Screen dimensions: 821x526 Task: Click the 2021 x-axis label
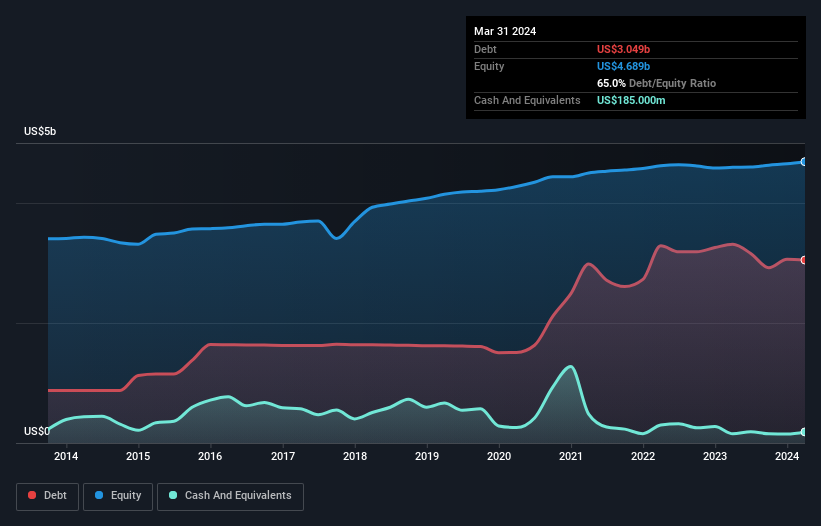point(571,457)
